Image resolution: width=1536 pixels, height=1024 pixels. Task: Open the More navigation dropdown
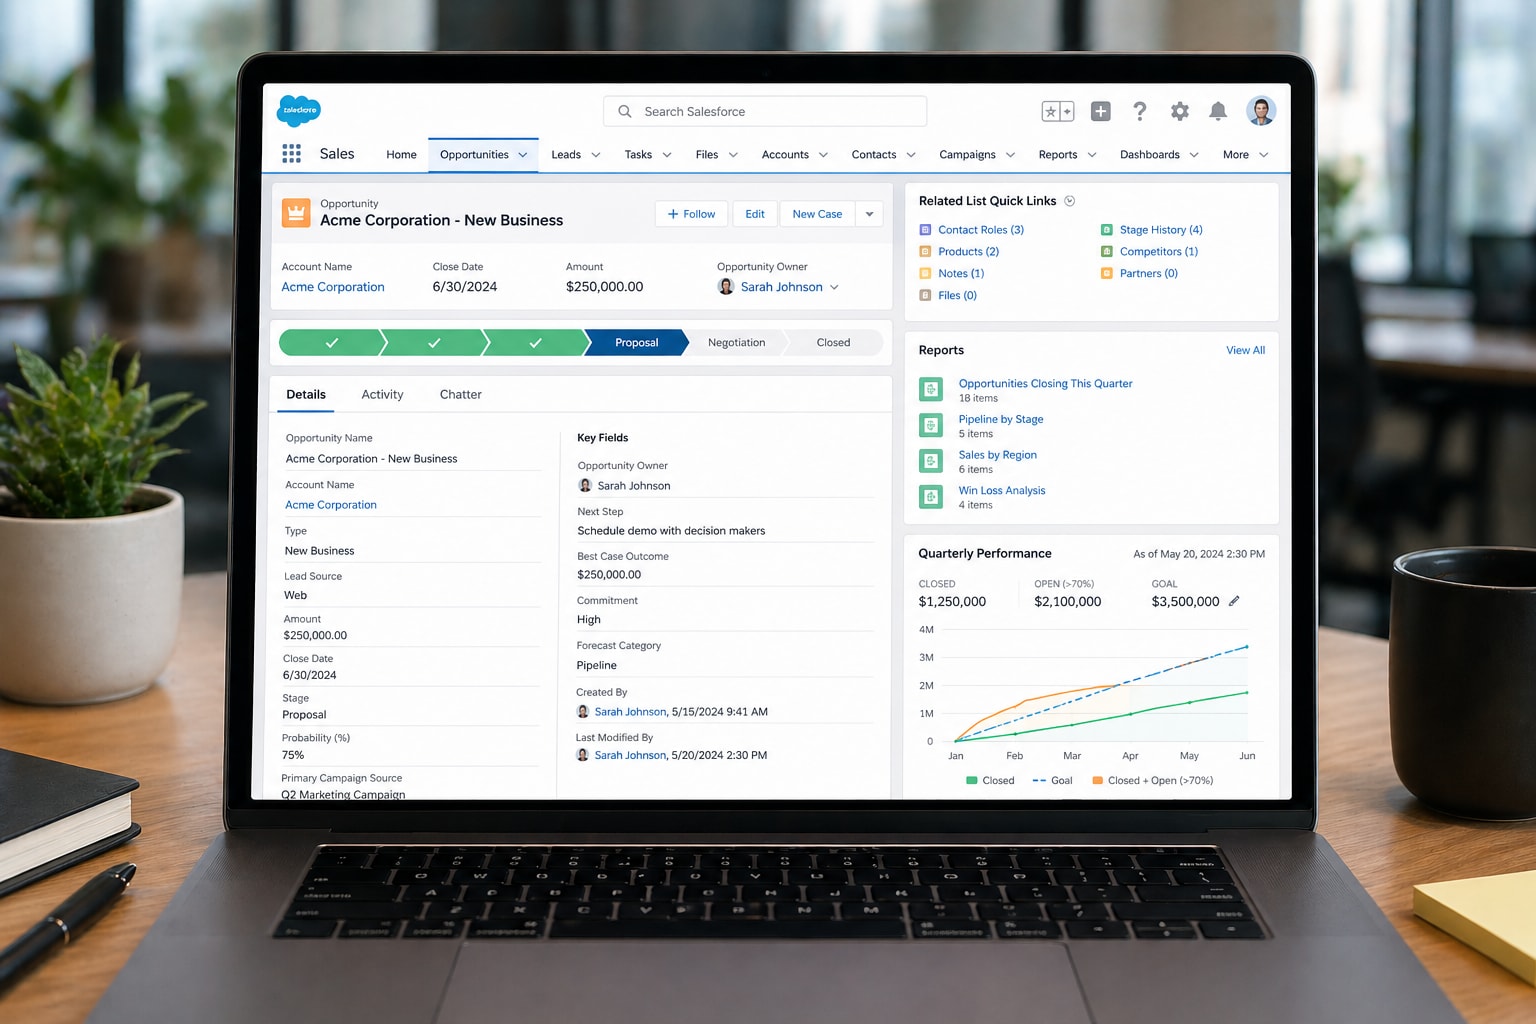click(1245, 155)
